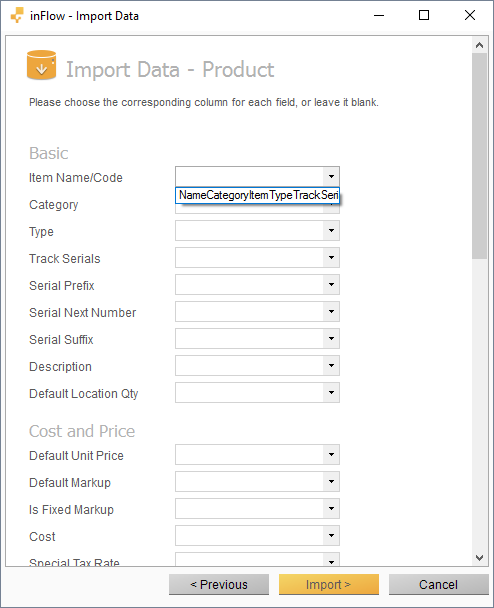
Task: Click the scroll up arrow
Action: click(x=479, y=45)
